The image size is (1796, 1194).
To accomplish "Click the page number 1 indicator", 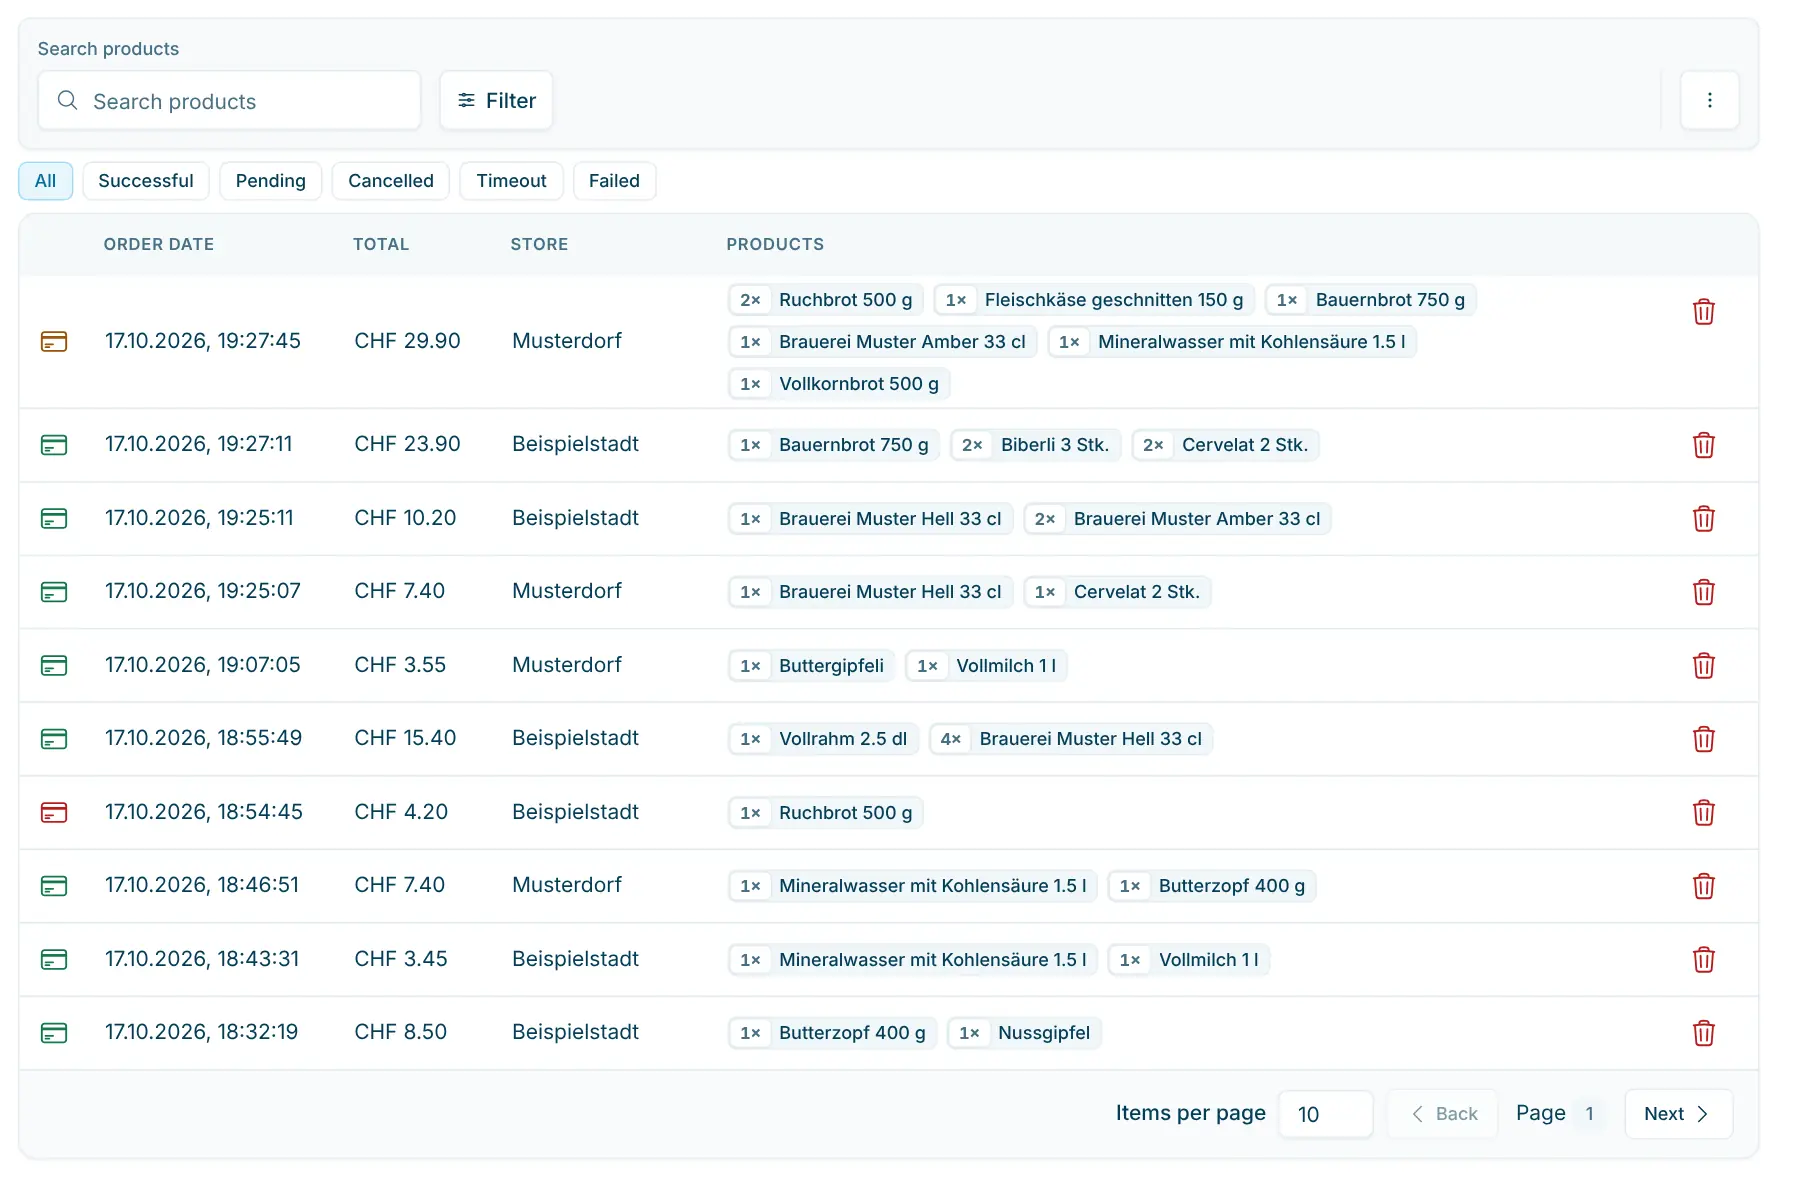I will tap(1589, 1114).
